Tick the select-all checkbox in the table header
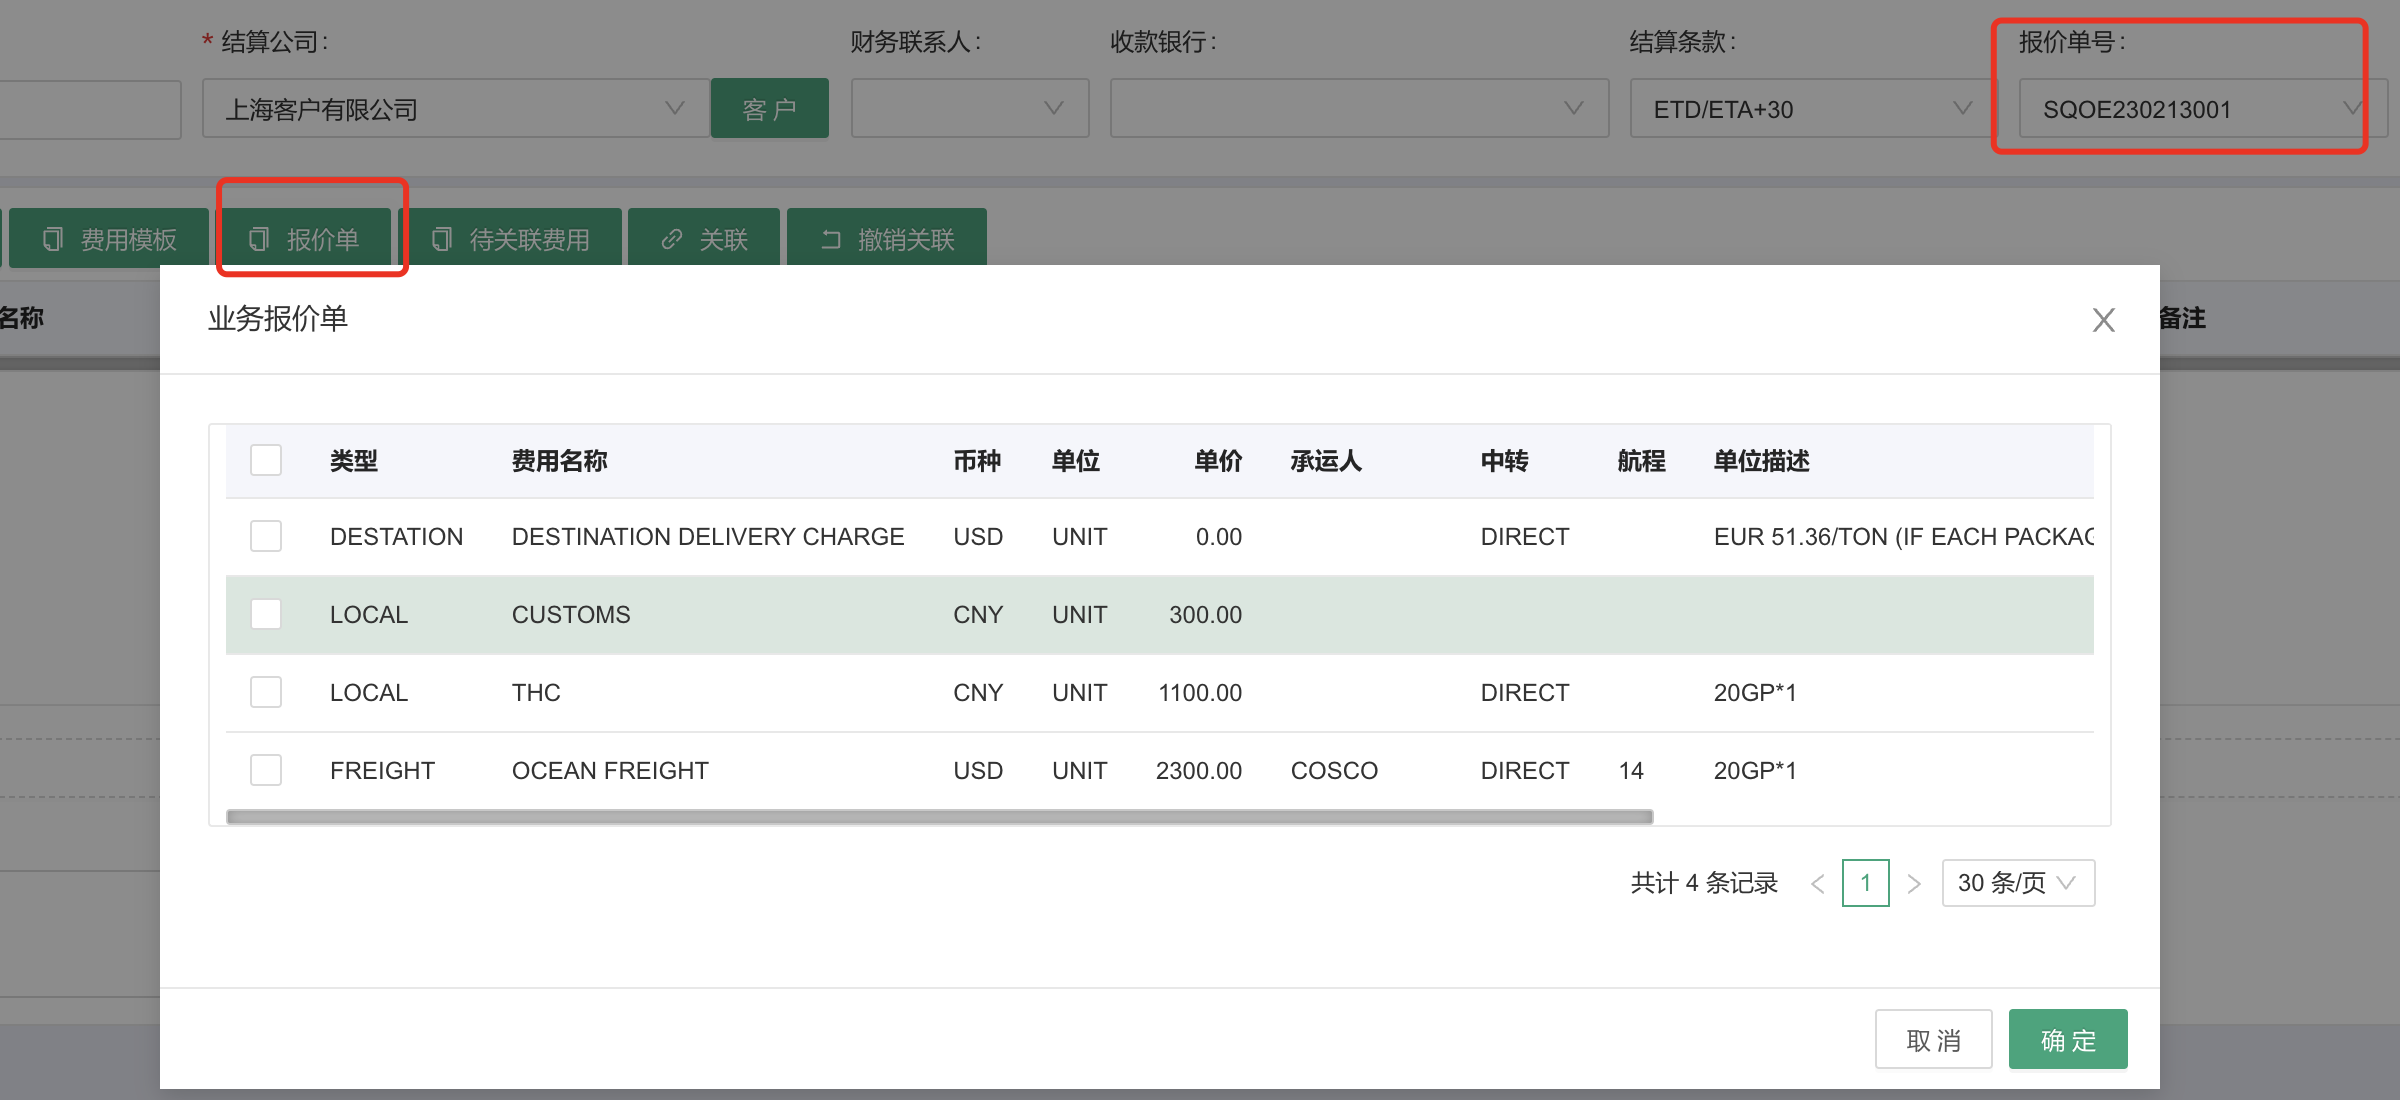The image size is (2400, 1100). click(x=266, y=460)
